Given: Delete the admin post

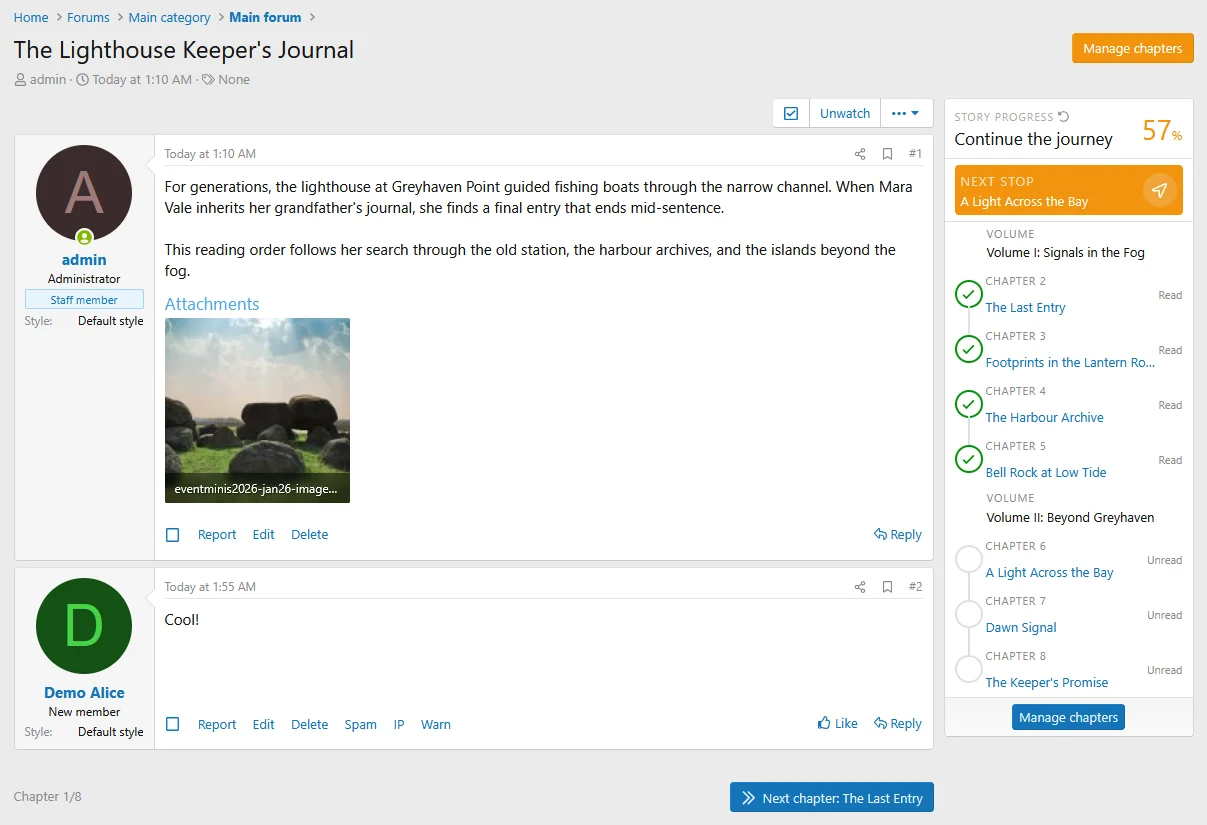Looking at the screenshot, I should click(309, 535).
